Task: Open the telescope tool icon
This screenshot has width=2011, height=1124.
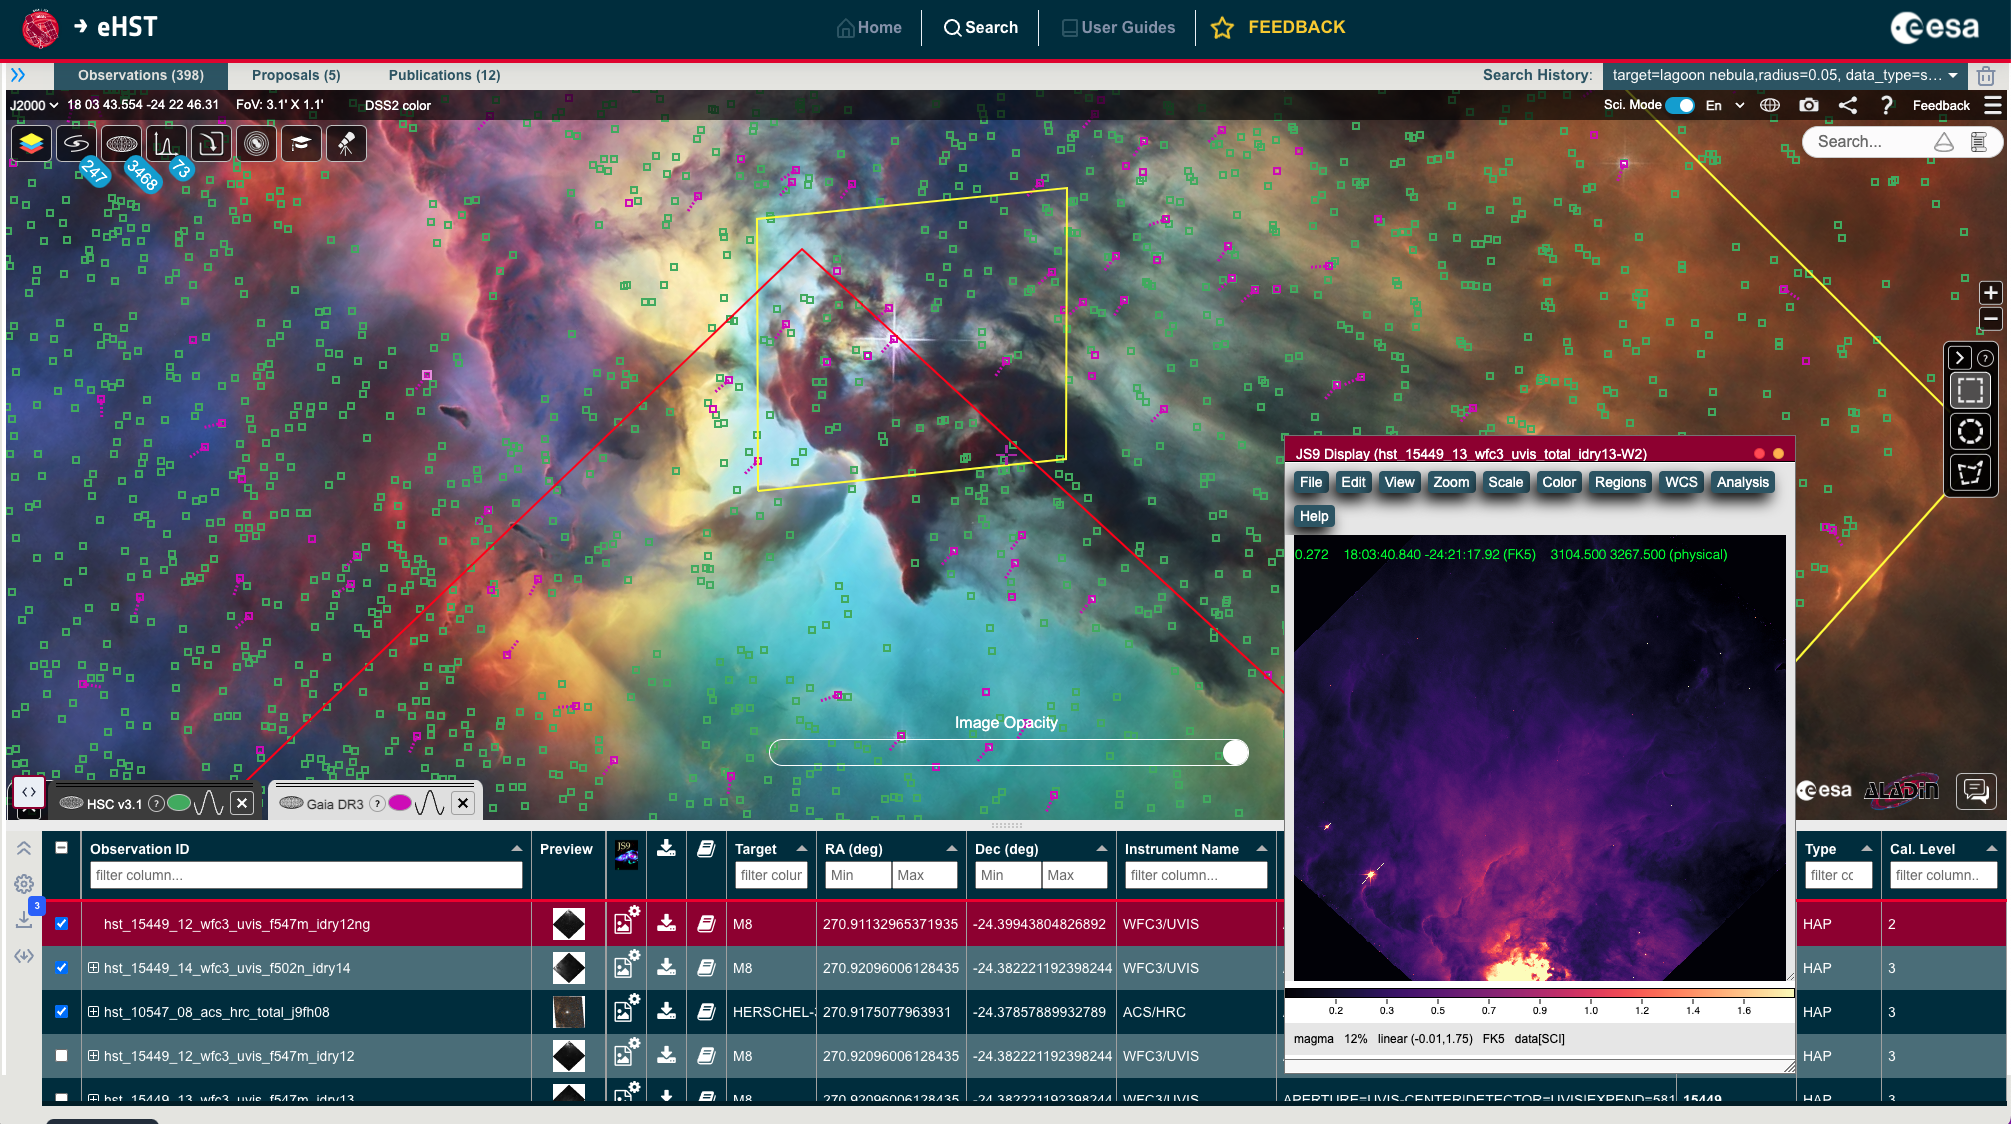Action: tap(346, 144)
